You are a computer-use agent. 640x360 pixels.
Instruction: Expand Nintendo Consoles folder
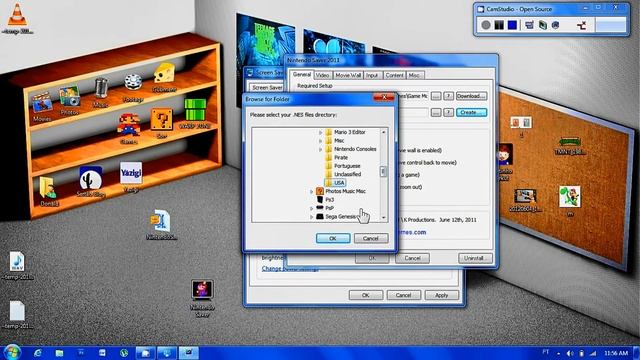click(320, 149)
